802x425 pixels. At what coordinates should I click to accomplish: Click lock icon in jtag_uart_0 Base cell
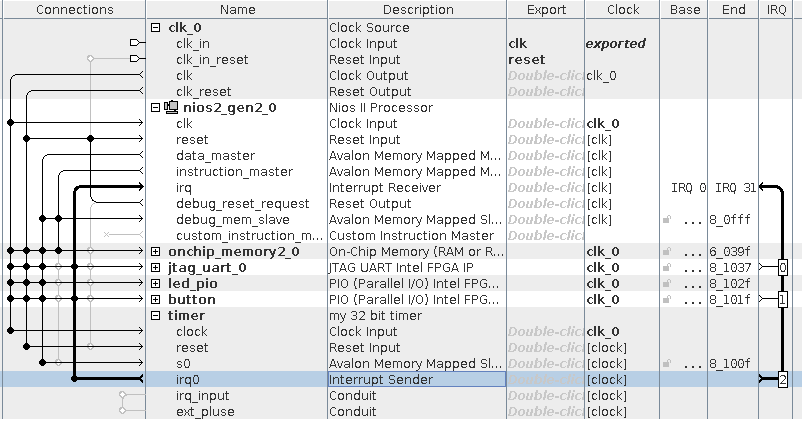tap(666, 268)
